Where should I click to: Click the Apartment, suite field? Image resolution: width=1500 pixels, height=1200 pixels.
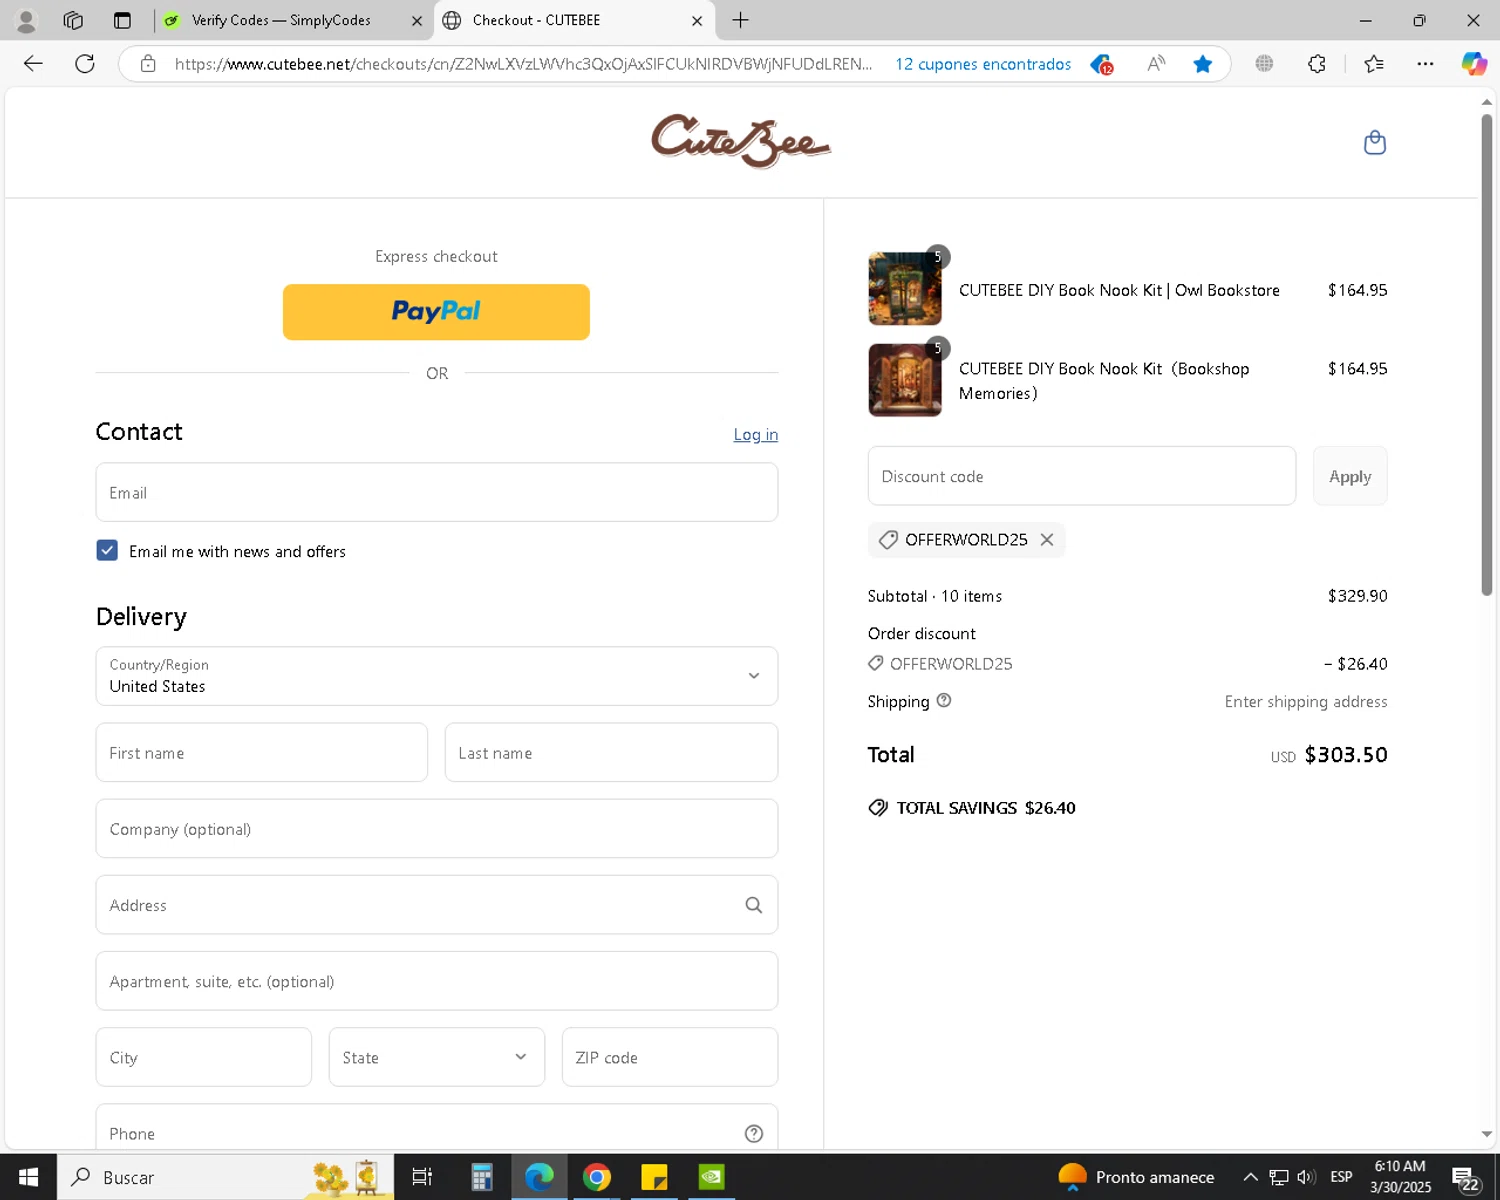click(x=437, y=981)
